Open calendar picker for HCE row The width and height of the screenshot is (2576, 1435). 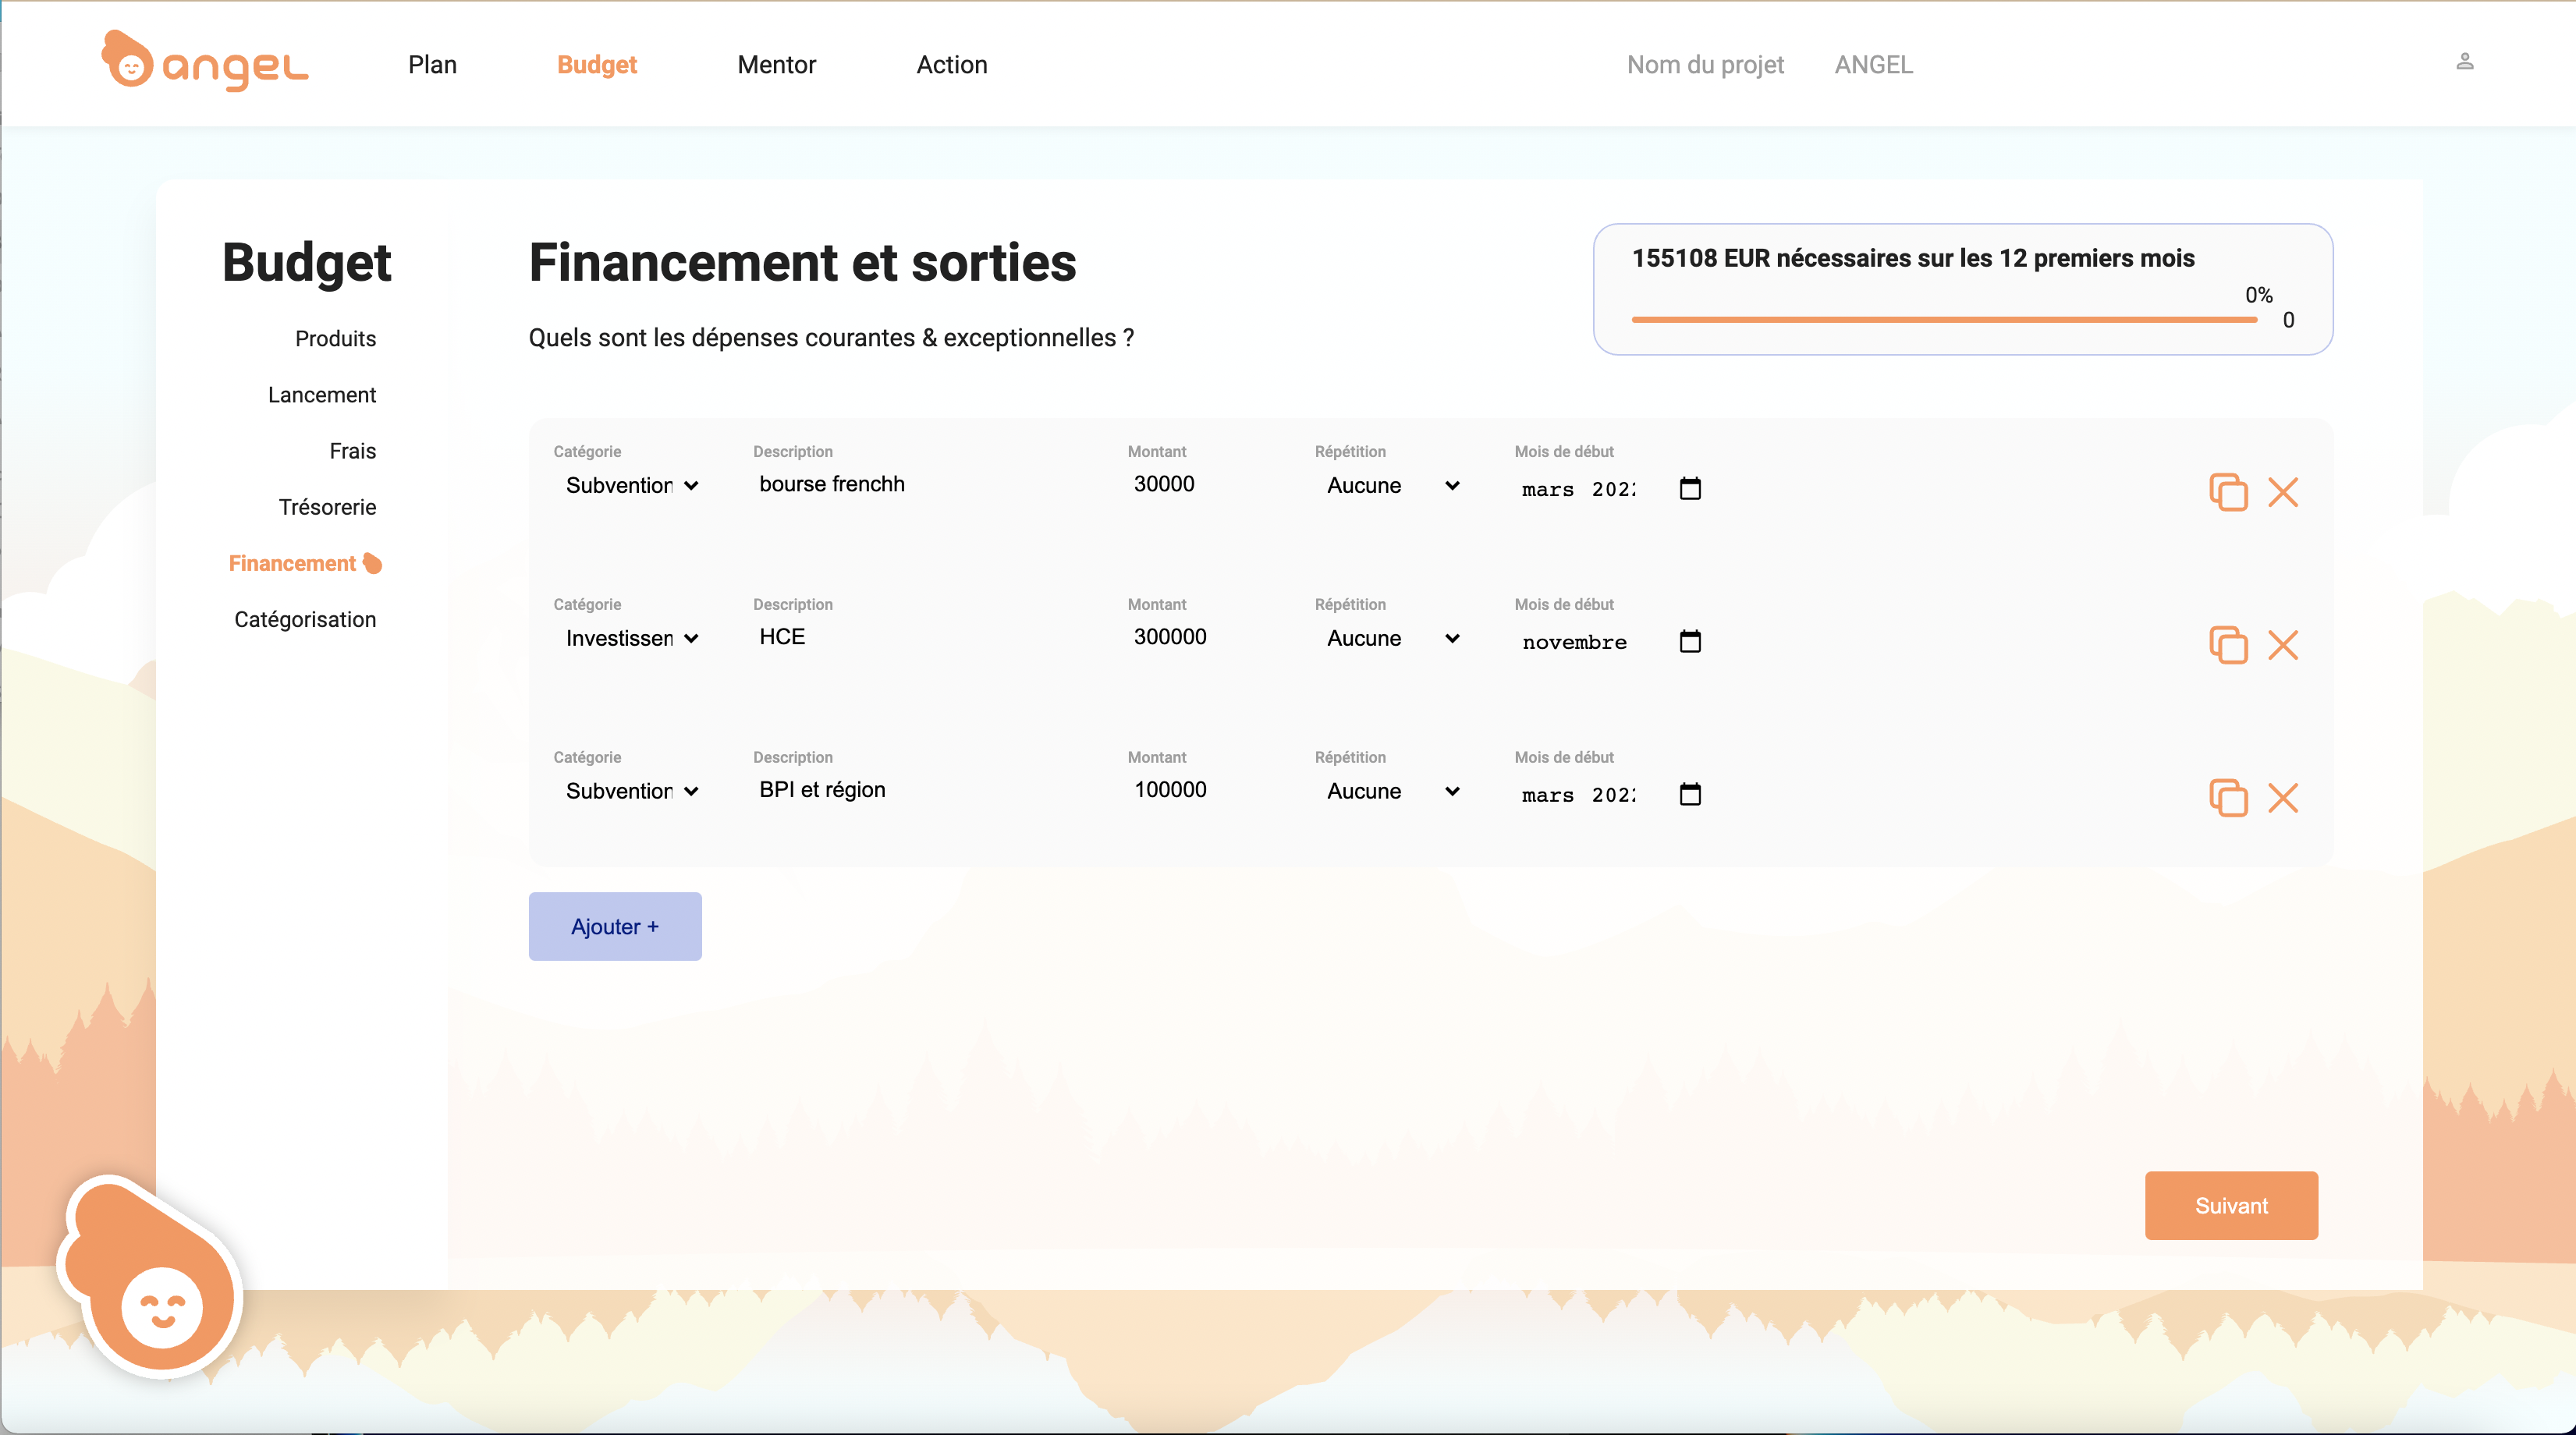(x=1690, y=641)
